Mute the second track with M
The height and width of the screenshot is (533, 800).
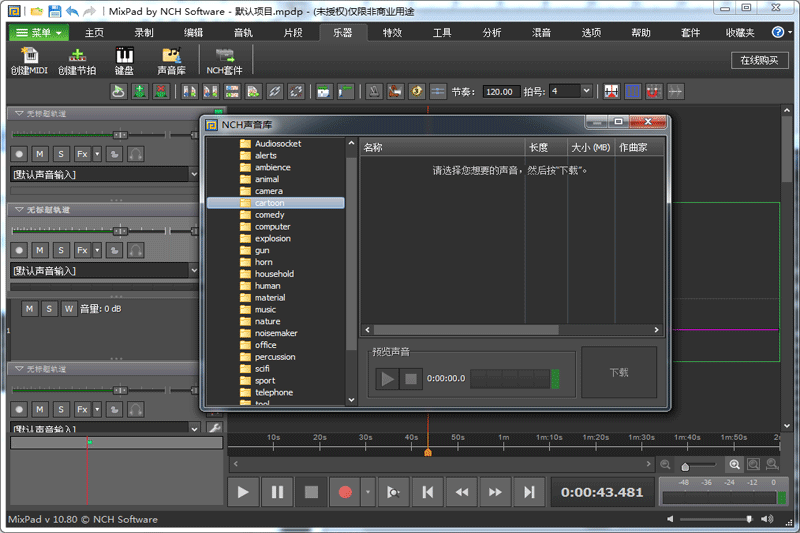40,250
